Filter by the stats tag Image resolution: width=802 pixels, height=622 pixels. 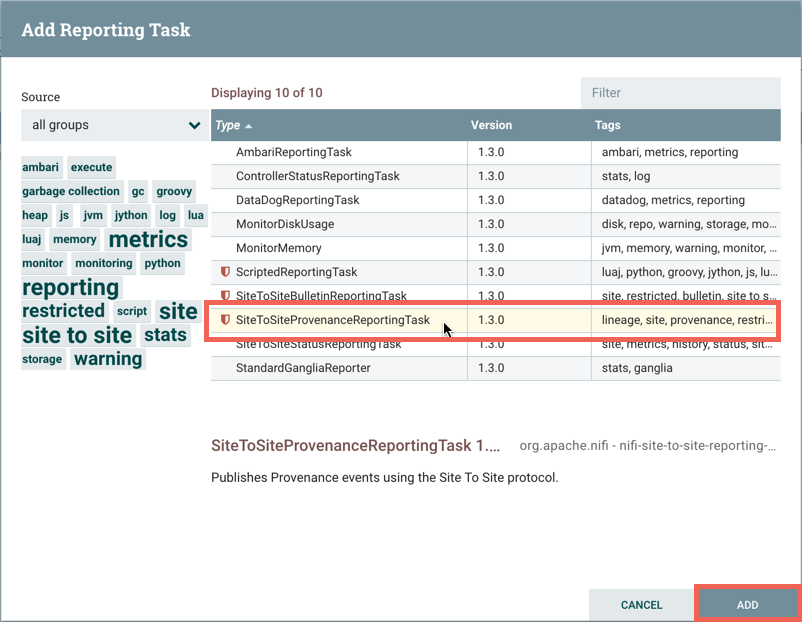[x=165, y=335]
